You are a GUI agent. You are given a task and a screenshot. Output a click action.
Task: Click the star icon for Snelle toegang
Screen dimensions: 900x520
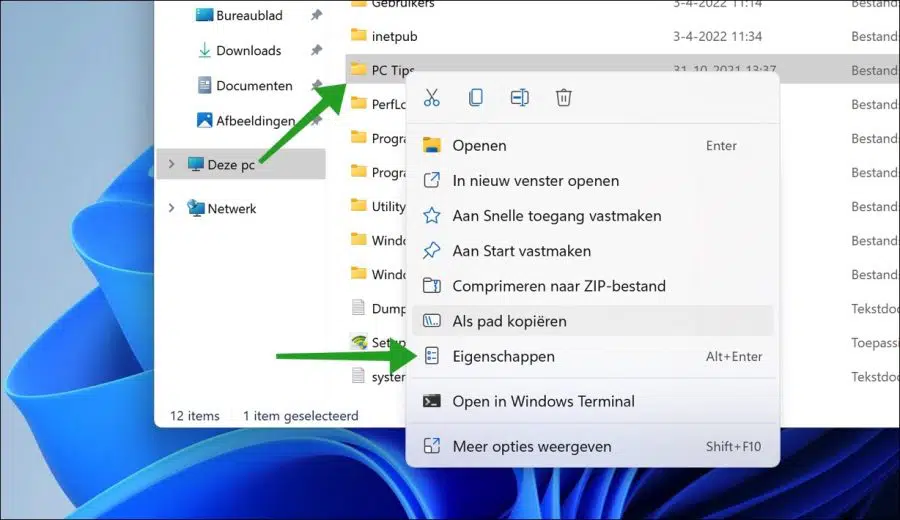pos(432,216)
